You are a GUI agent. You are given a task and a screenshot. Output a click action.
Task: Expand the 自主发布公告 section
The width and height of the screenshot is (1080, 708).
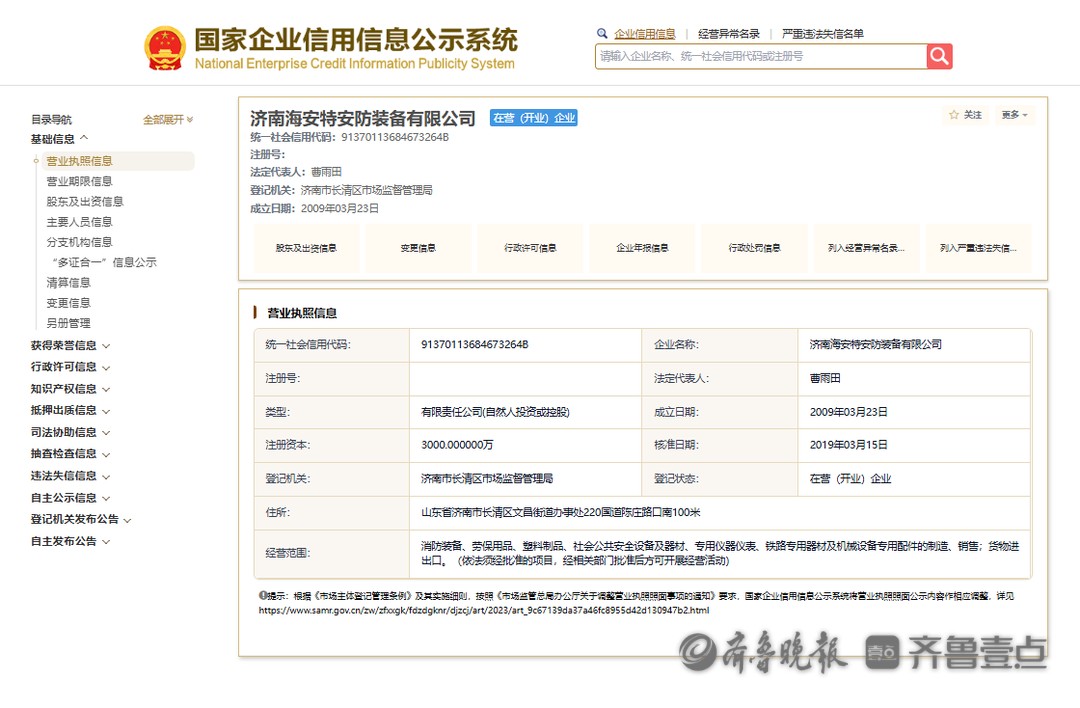click(70, 541)
